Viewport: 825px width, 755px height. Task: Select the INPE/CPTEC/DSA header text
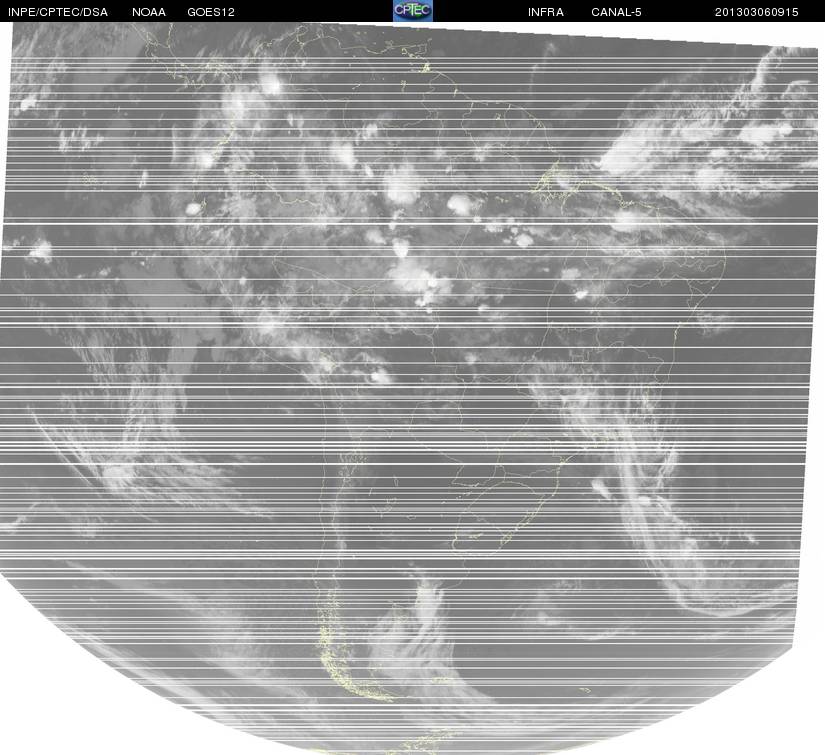tap(58, 12)
